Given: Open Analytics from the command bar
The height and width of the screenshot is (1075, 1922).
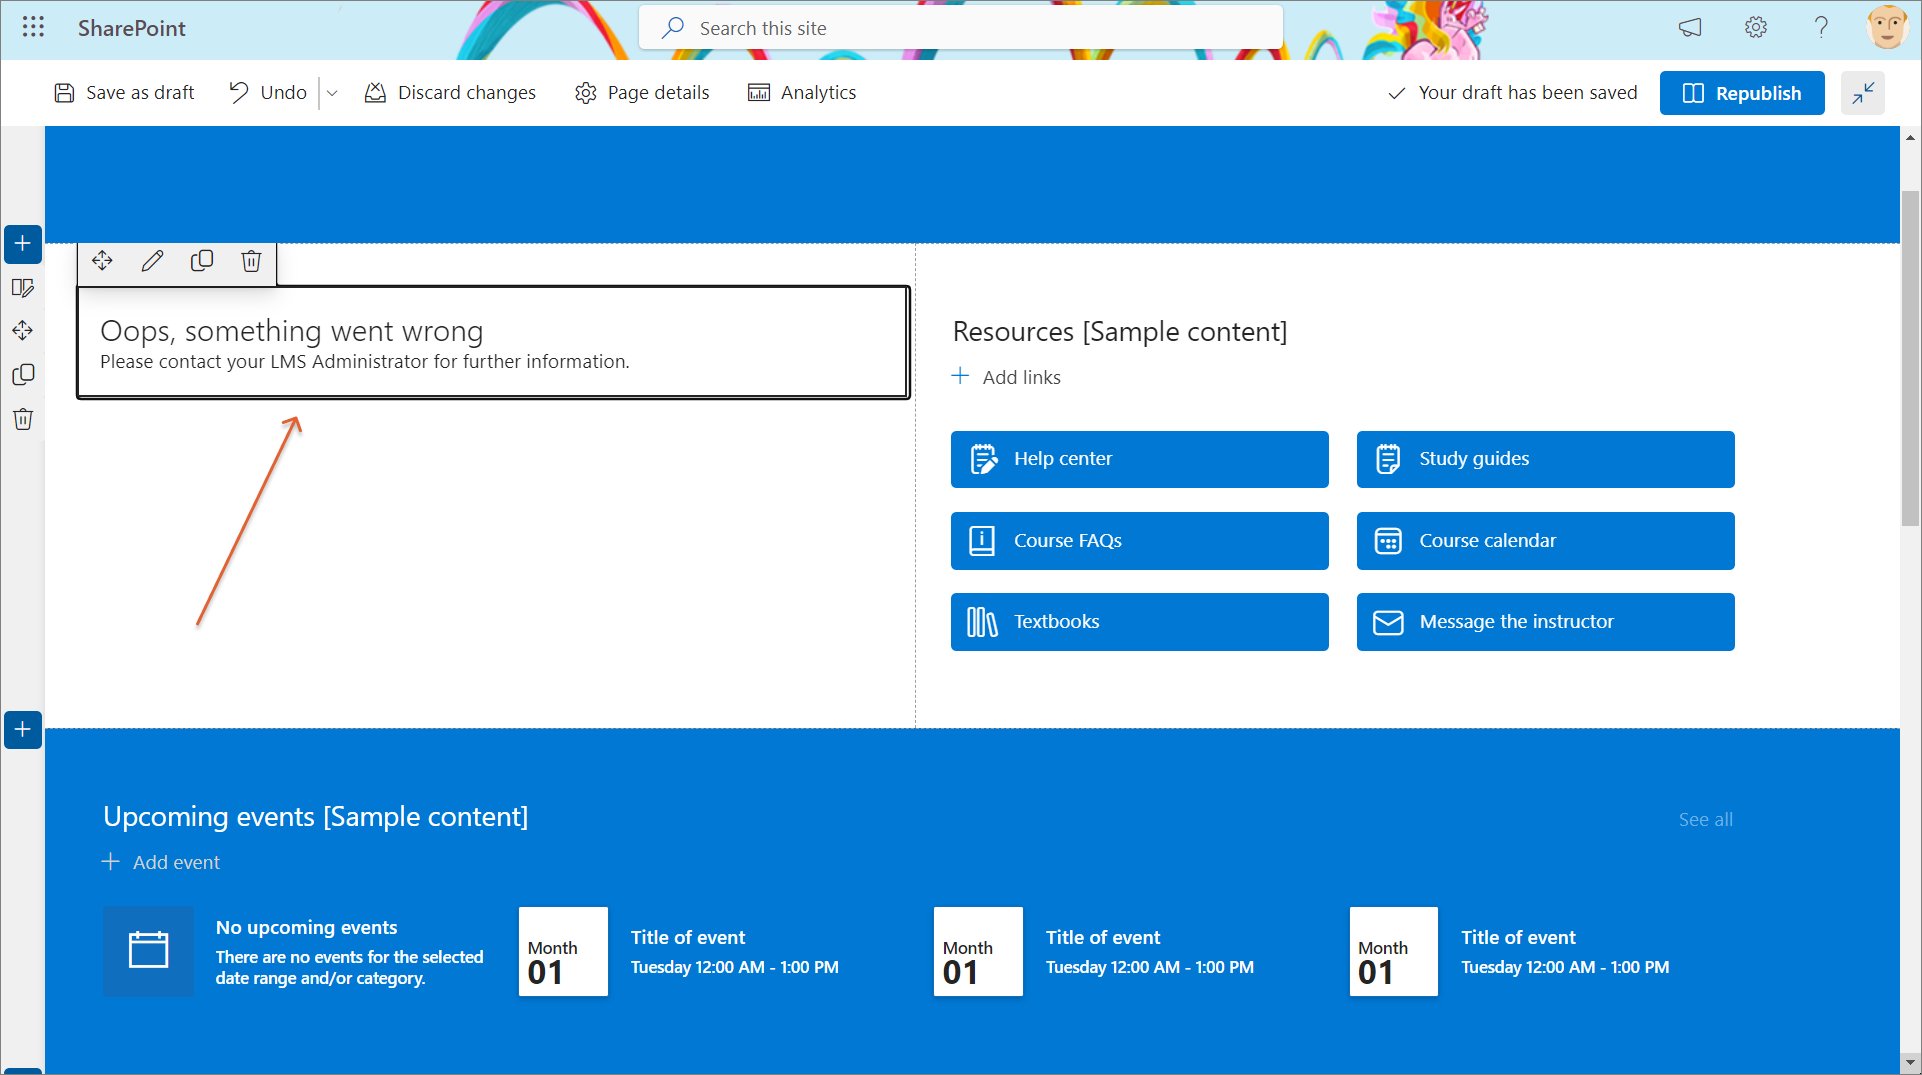Looking at the screenshot, I should point(802,93).
